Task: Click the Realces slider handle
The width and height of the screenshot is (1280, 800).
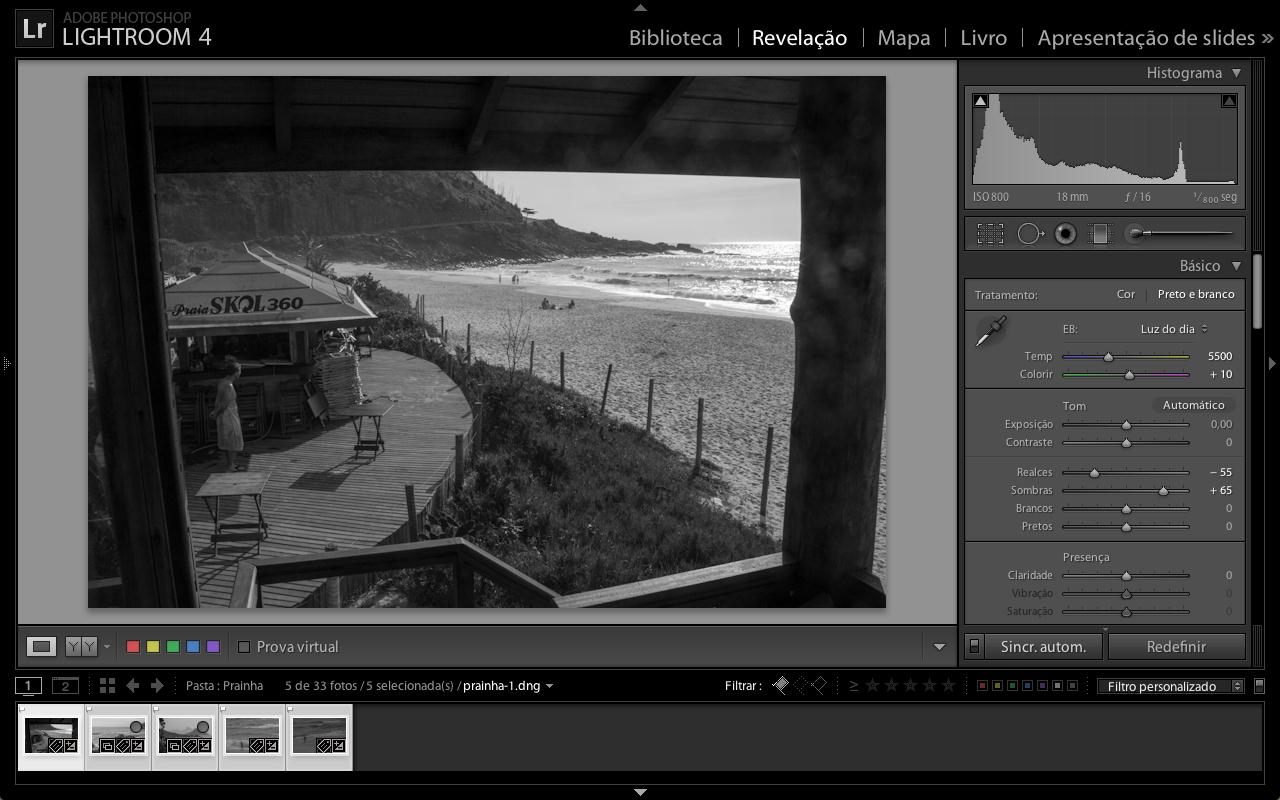Action: tap(1094, 473)
